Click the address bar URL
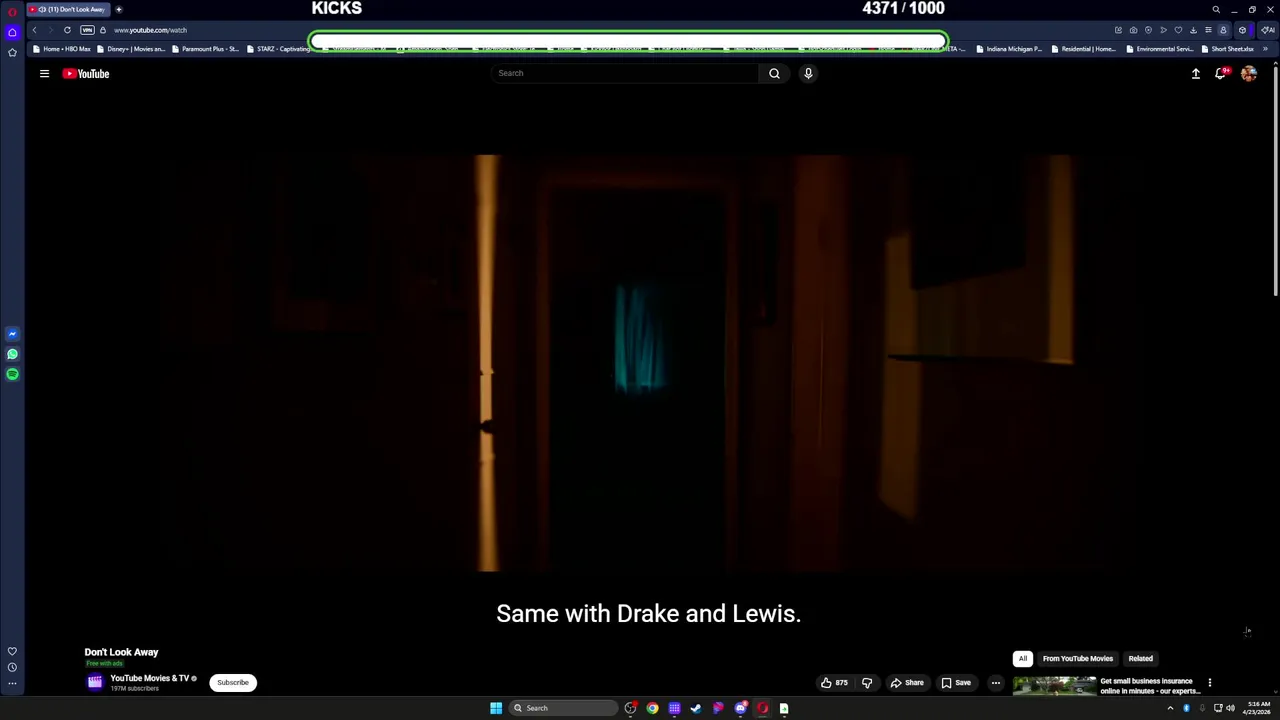1280x720 pixels. point(150,30)
